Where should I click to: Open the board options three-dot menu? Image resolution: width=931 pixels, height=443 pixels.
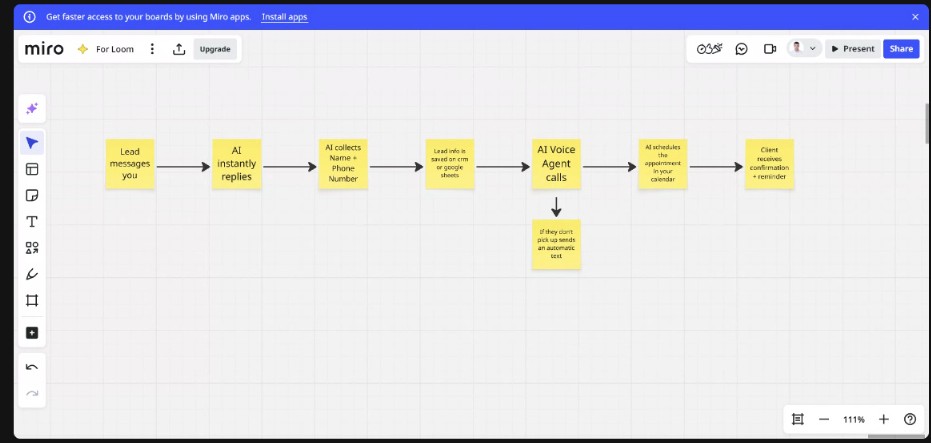[152, 49]
